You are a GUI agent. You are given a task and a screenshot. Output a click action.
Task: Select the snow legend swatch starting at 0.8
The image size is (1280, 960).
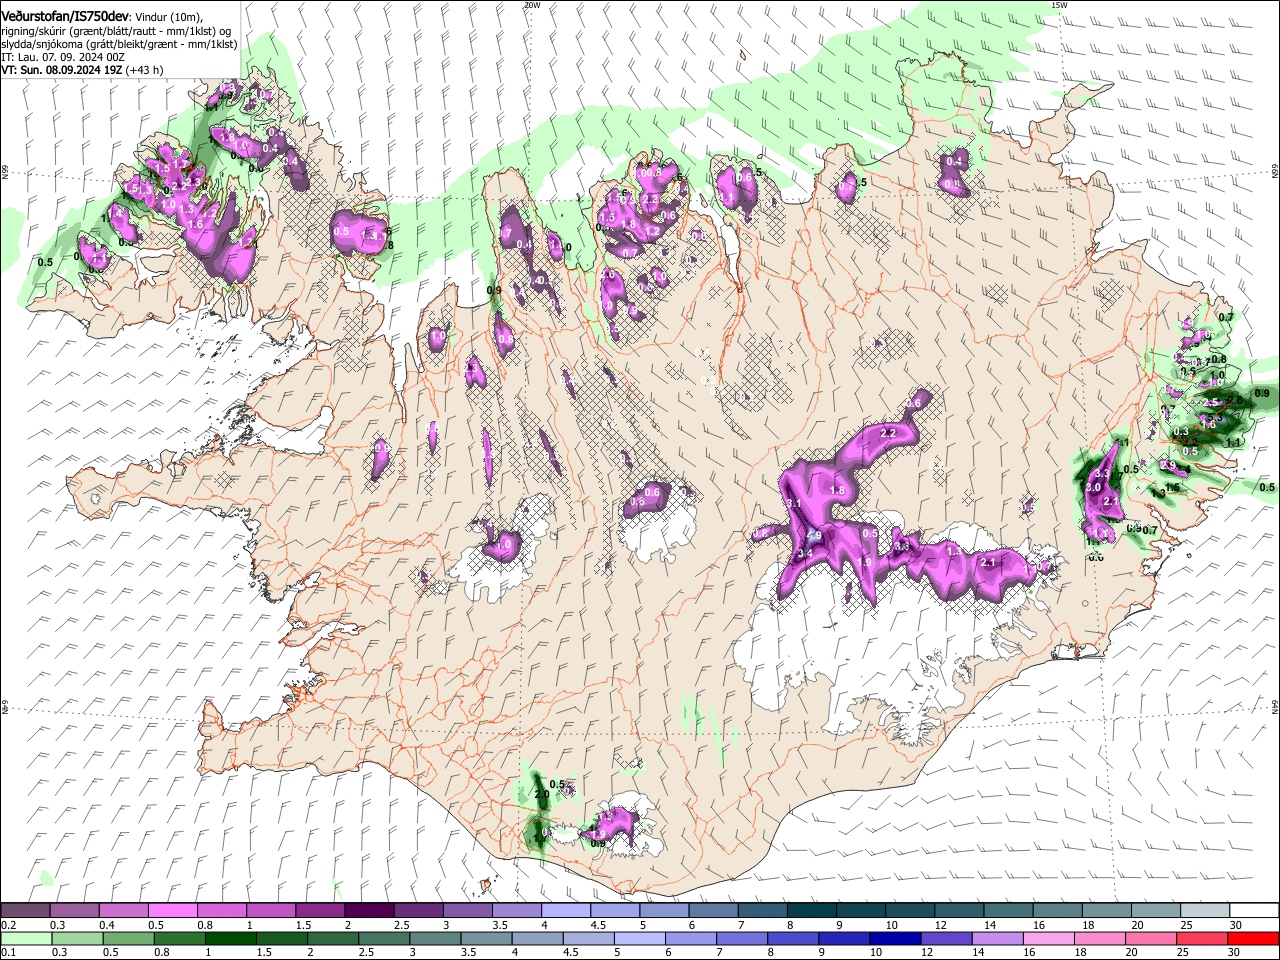click(x=222, y=911)
